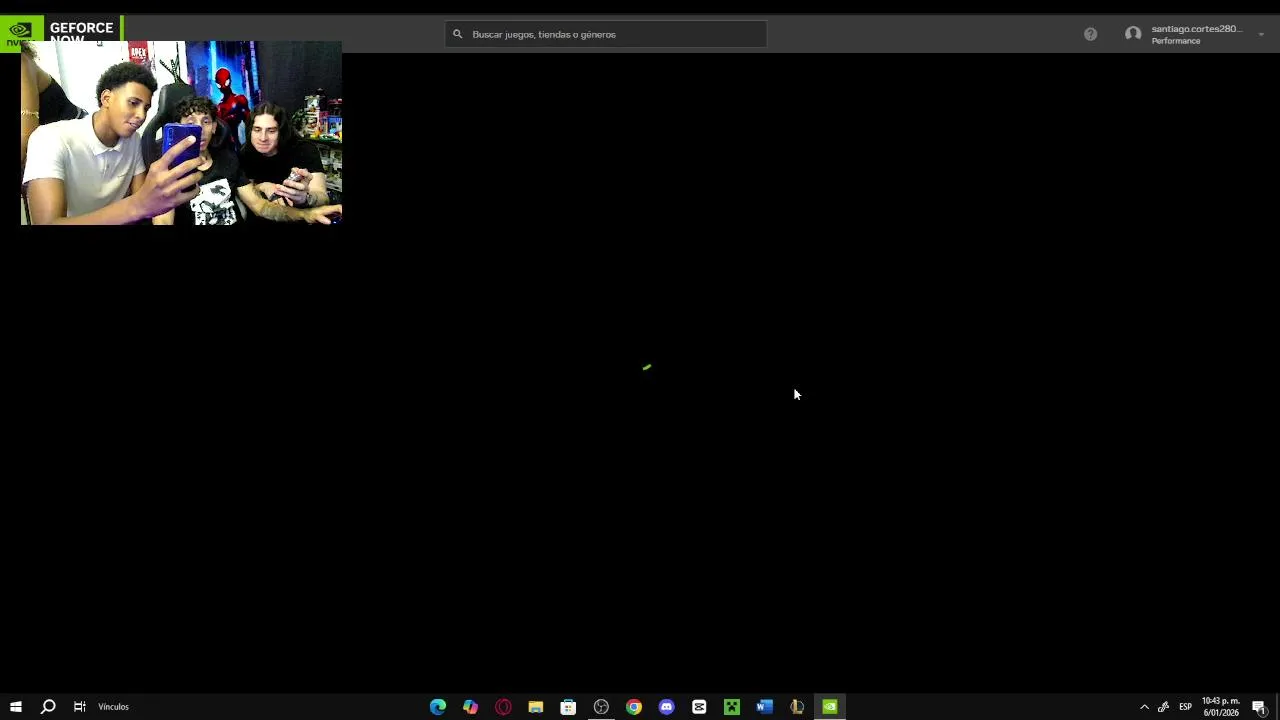This screenshot has height=720, width=1280.
Task: Open Opera browser from the taskbar
Action: point(503,707)
